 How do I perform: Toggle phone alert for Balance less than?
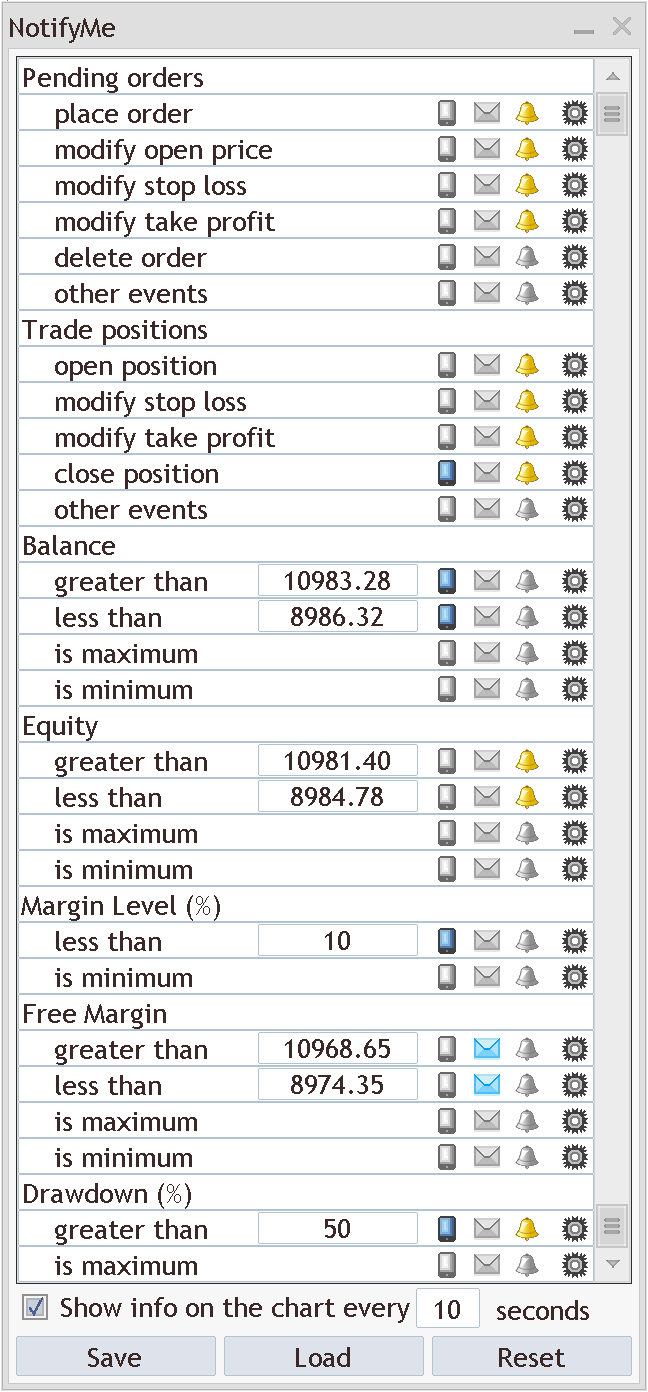coord(447,618)
